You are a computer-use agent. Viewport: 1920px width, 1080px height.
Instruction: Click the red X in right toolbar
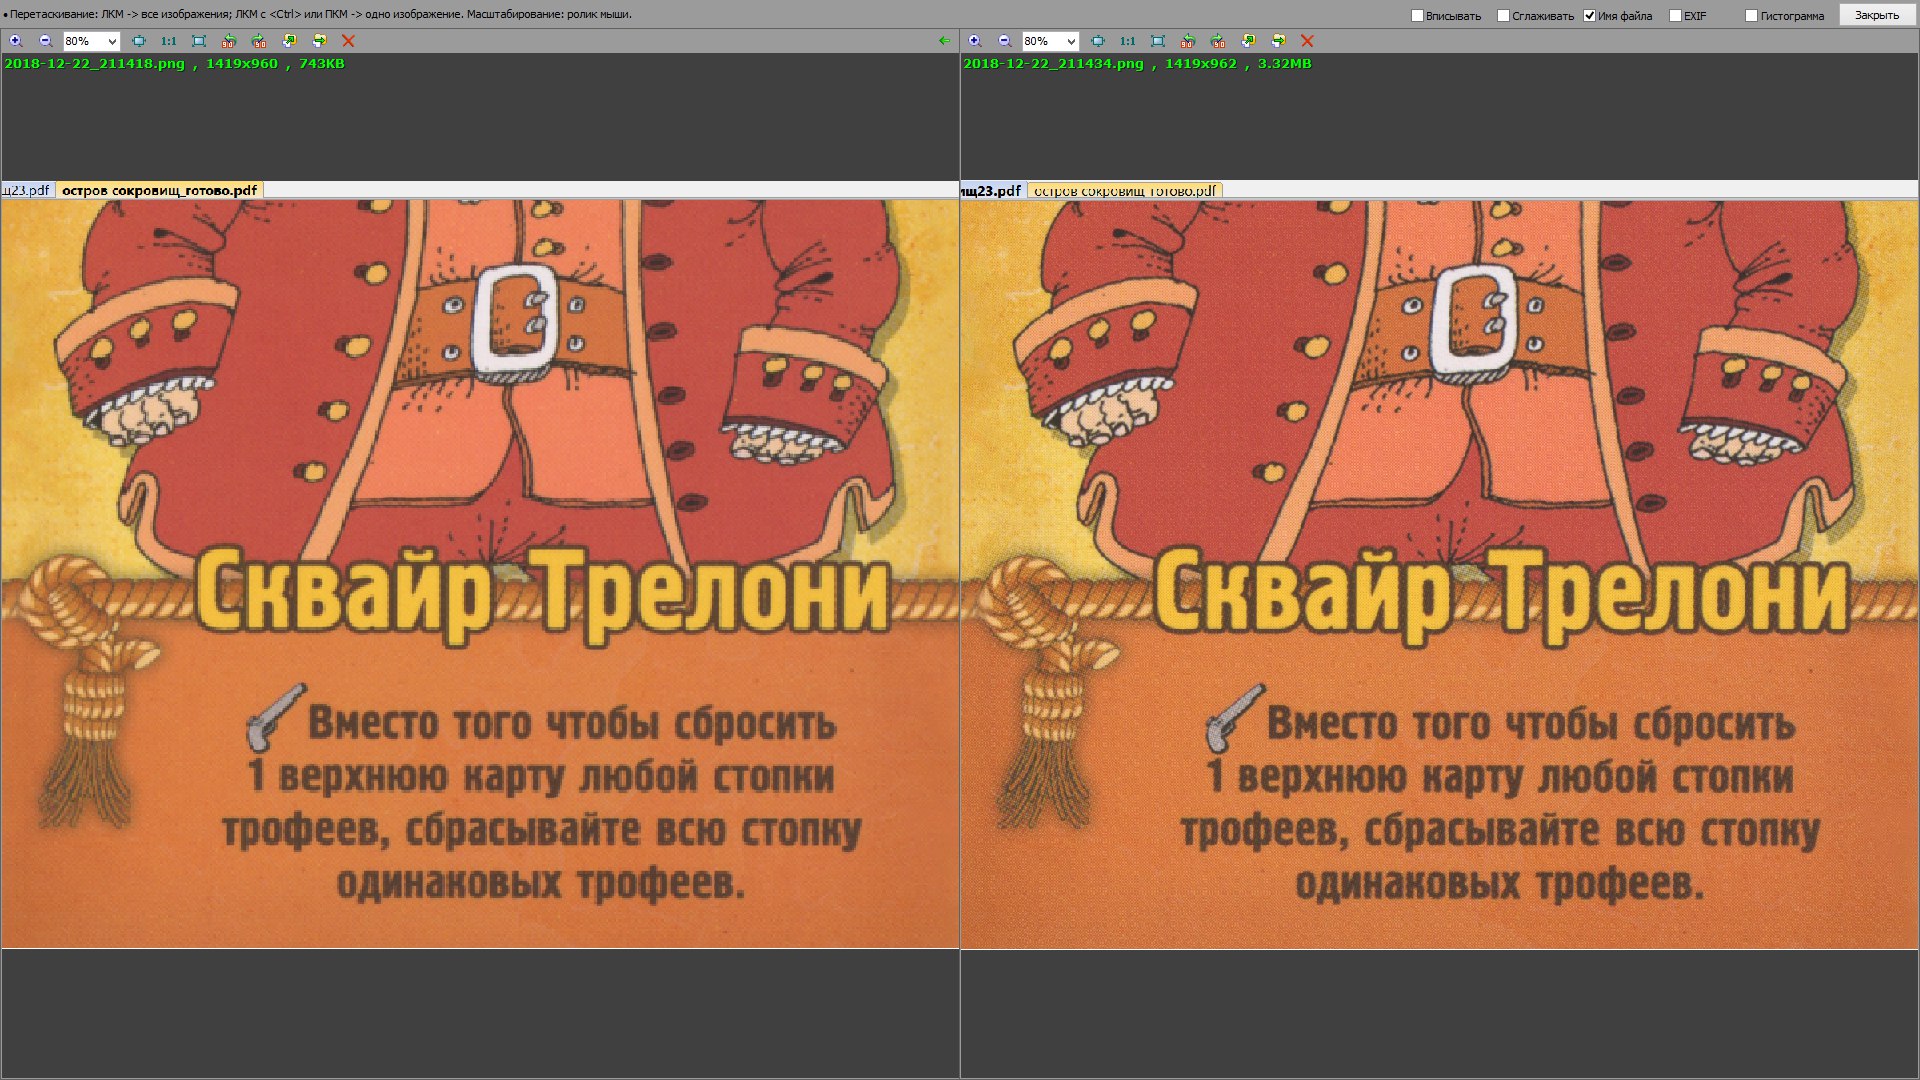coord(1307,41)
